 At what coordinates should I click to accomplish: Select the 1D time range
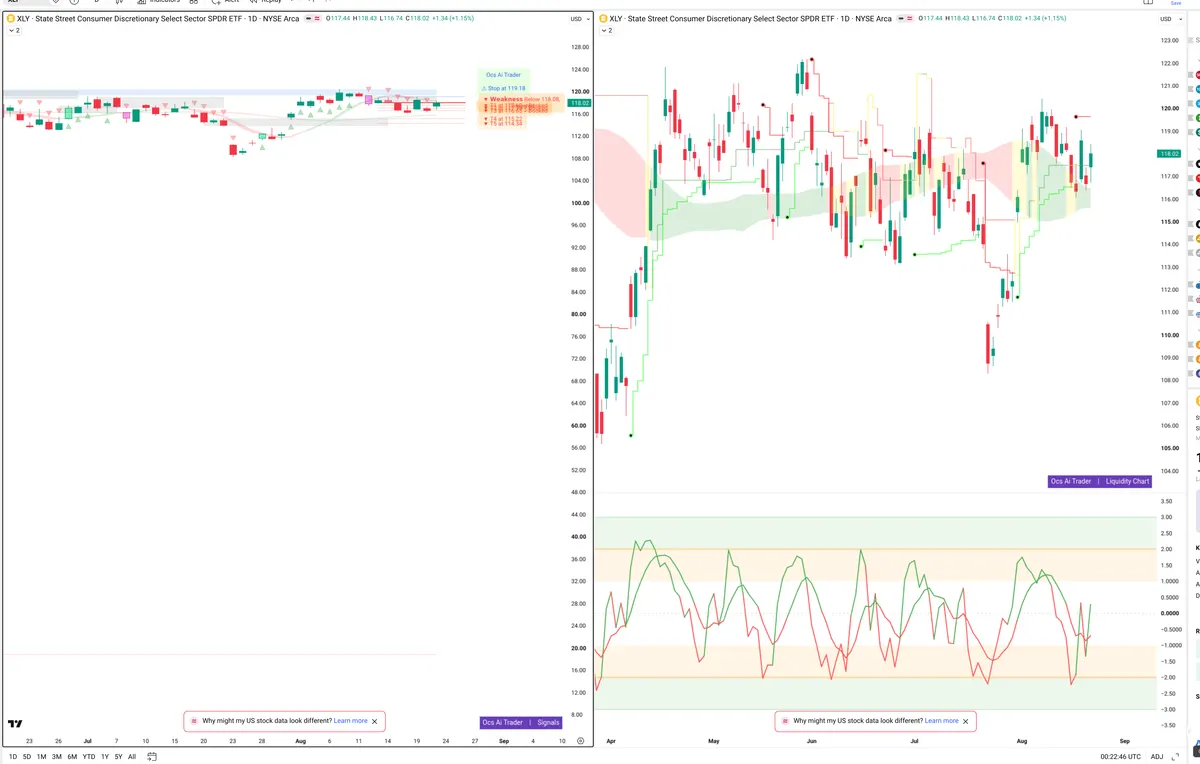pyautogui.click(x=13, y=757)
